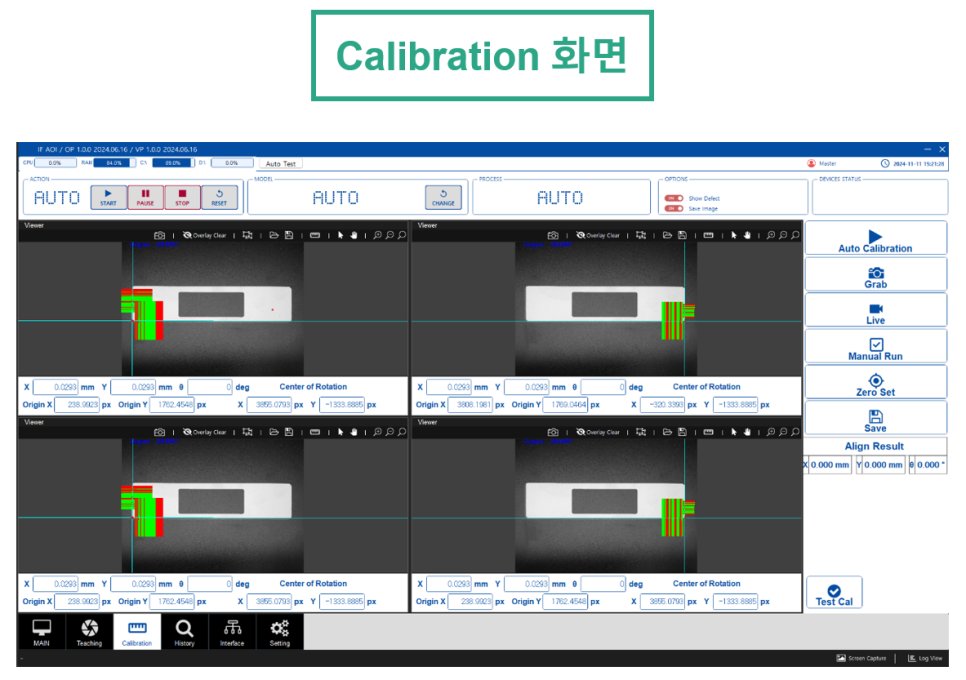Click the Zero Set button
The width and height of the screenshot is (966, 680).
pos(875,382)
